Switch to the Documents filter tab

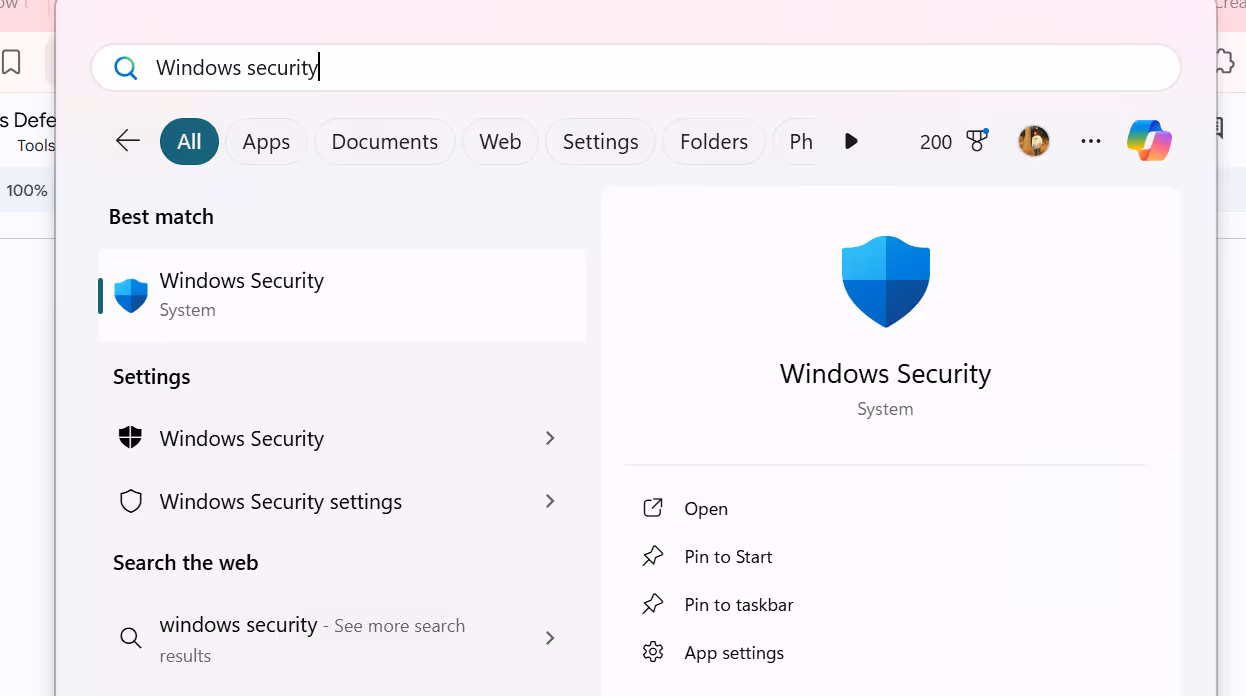[x=385, y=141]
